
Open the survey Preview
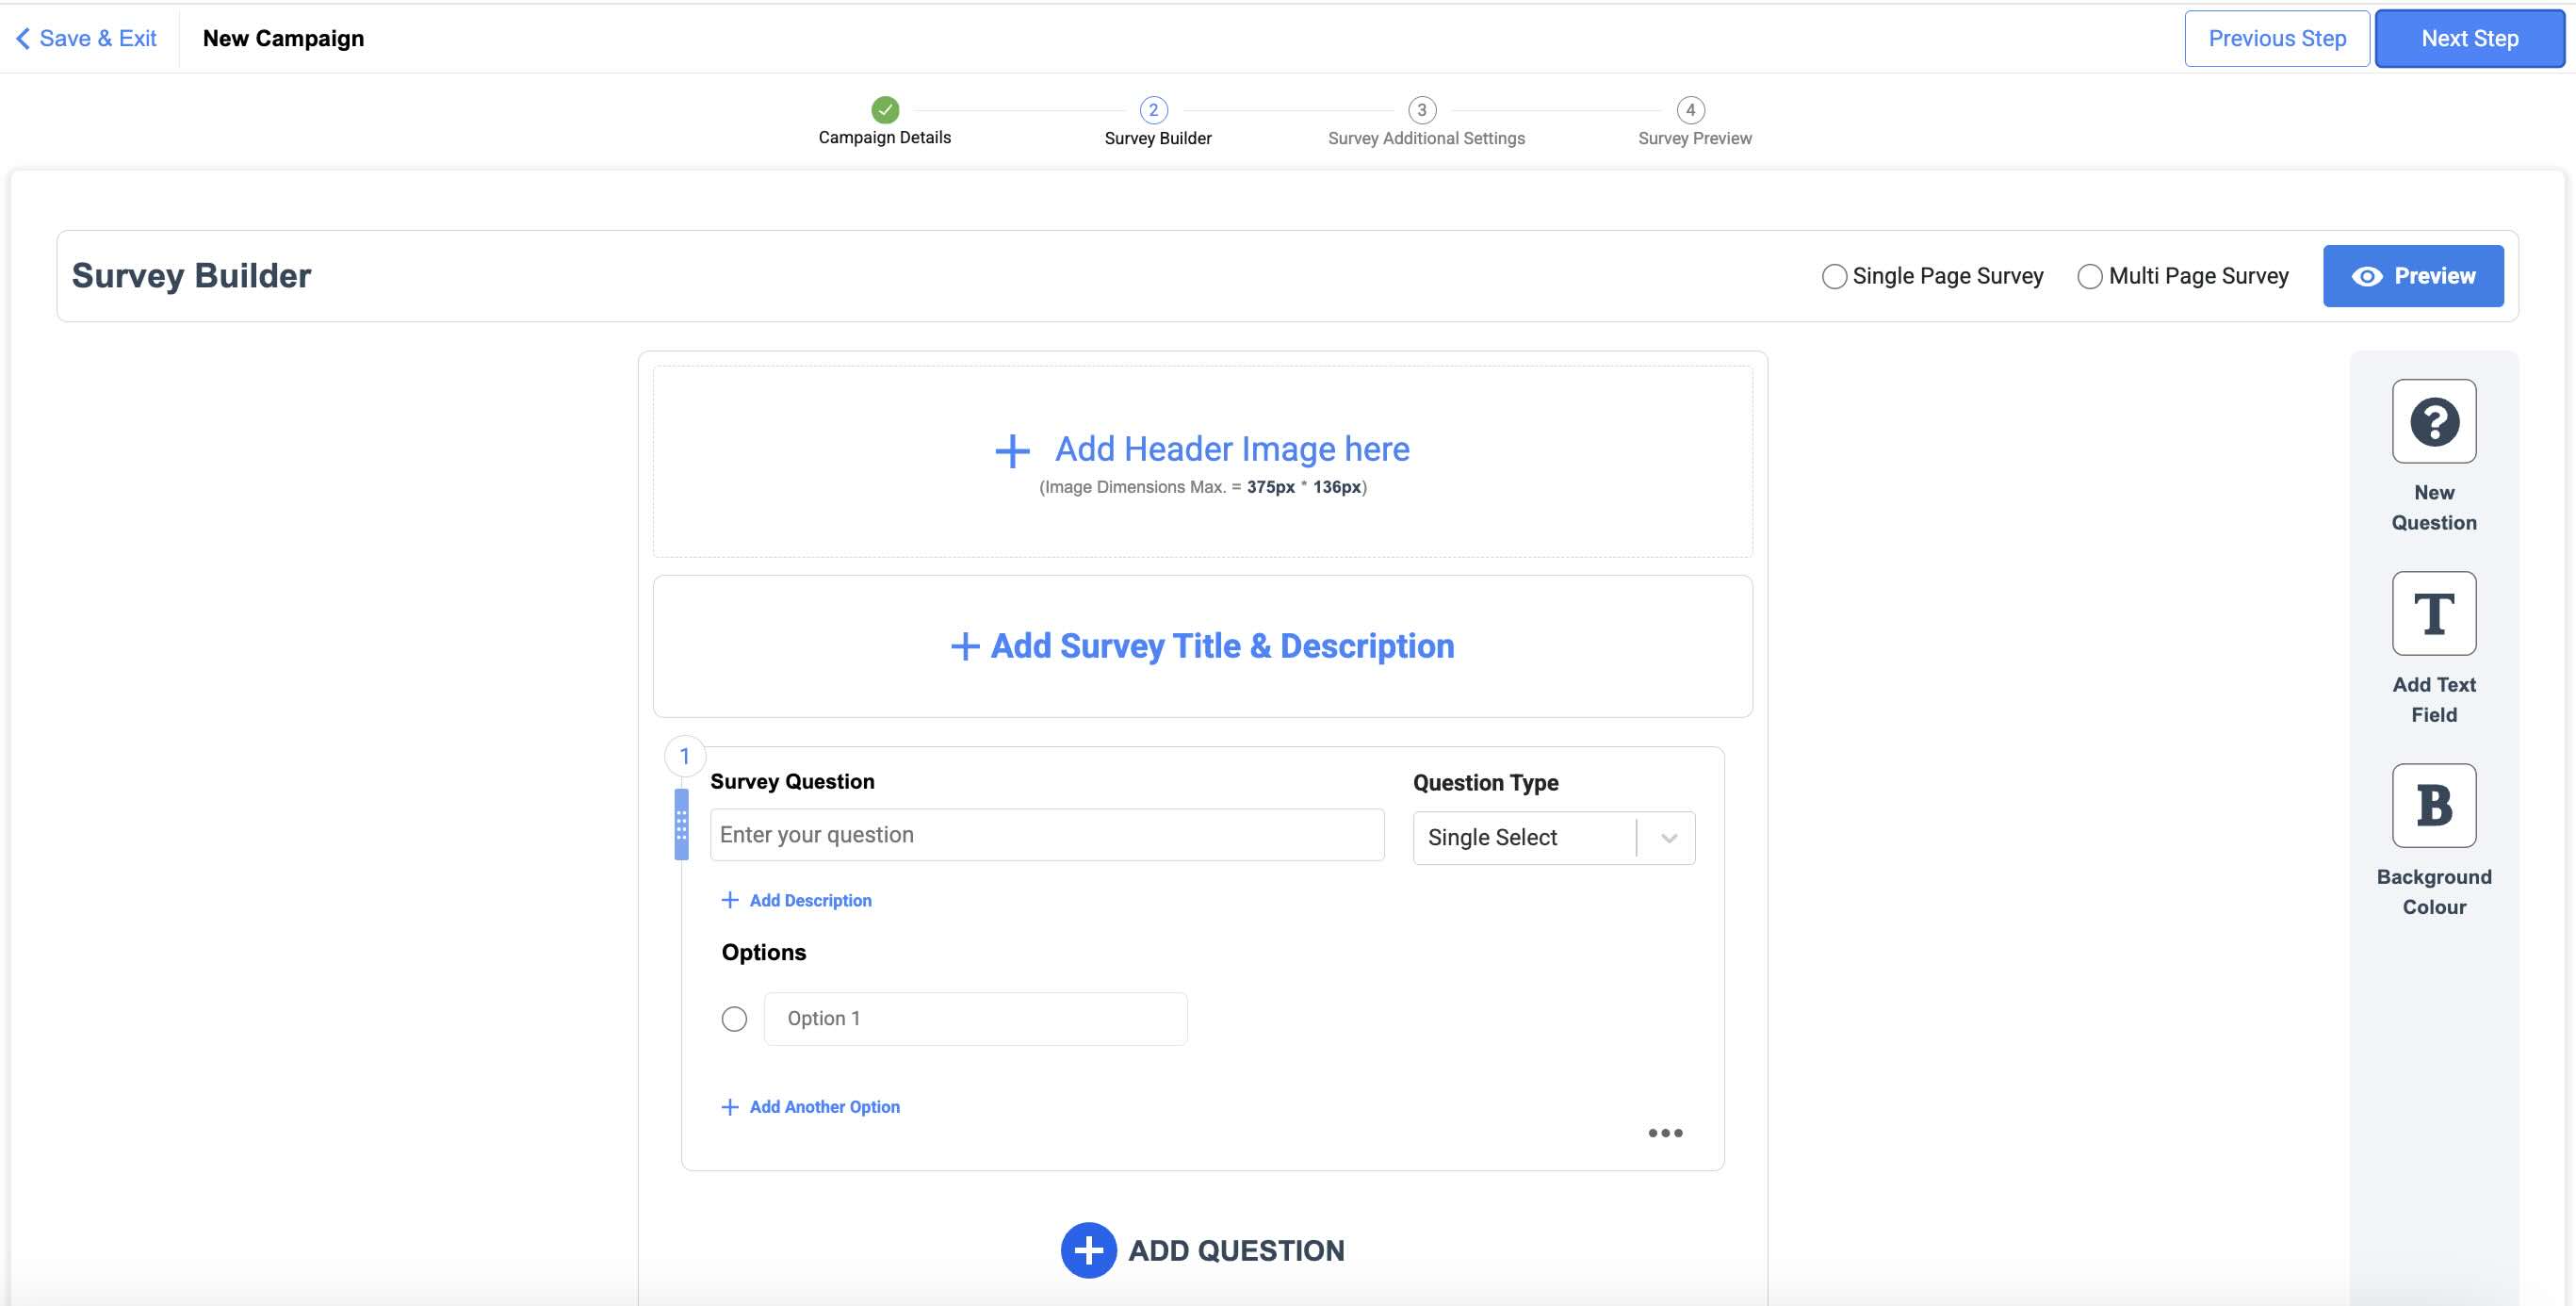2413,275
